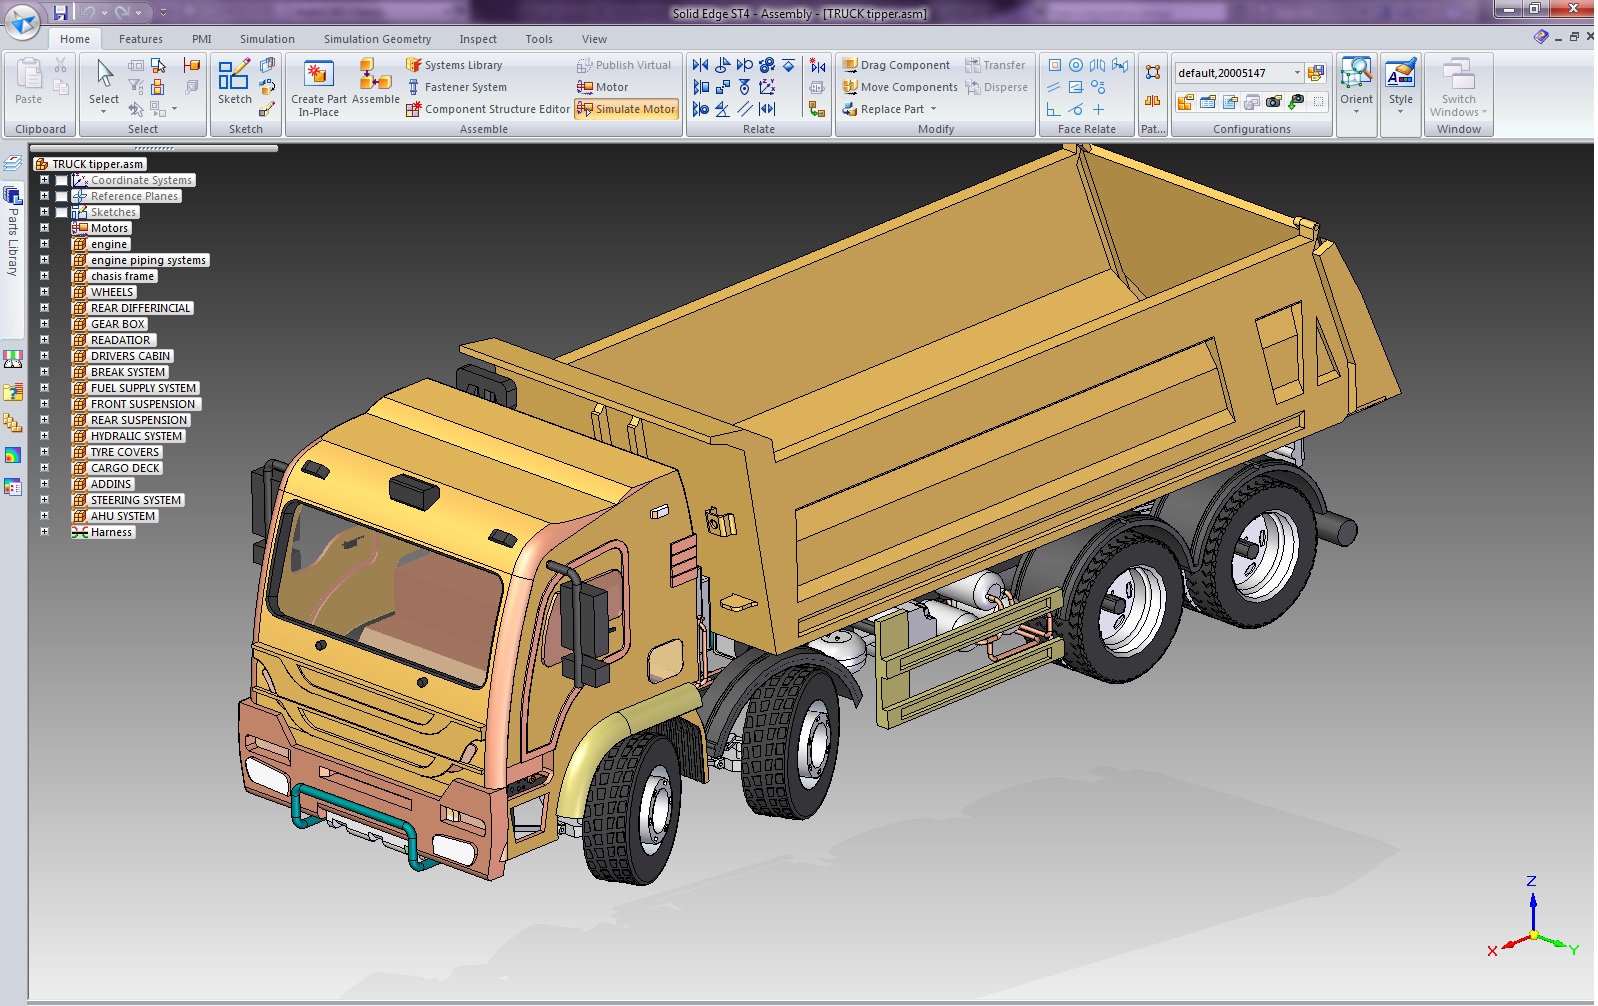Click the Assemble command icon
1598x1006 pixels.
[x=376, y=82]
